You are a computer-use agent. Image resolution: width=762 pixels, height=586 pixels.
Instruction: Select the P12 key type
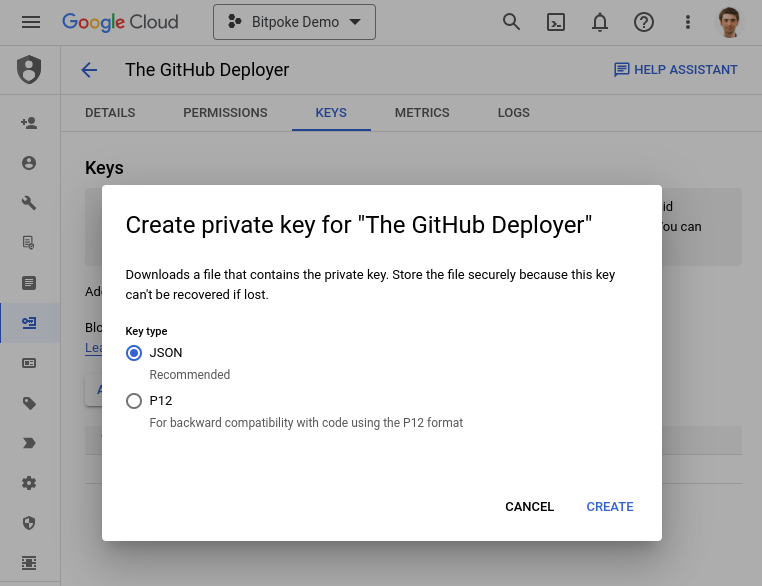coord(134,401)
